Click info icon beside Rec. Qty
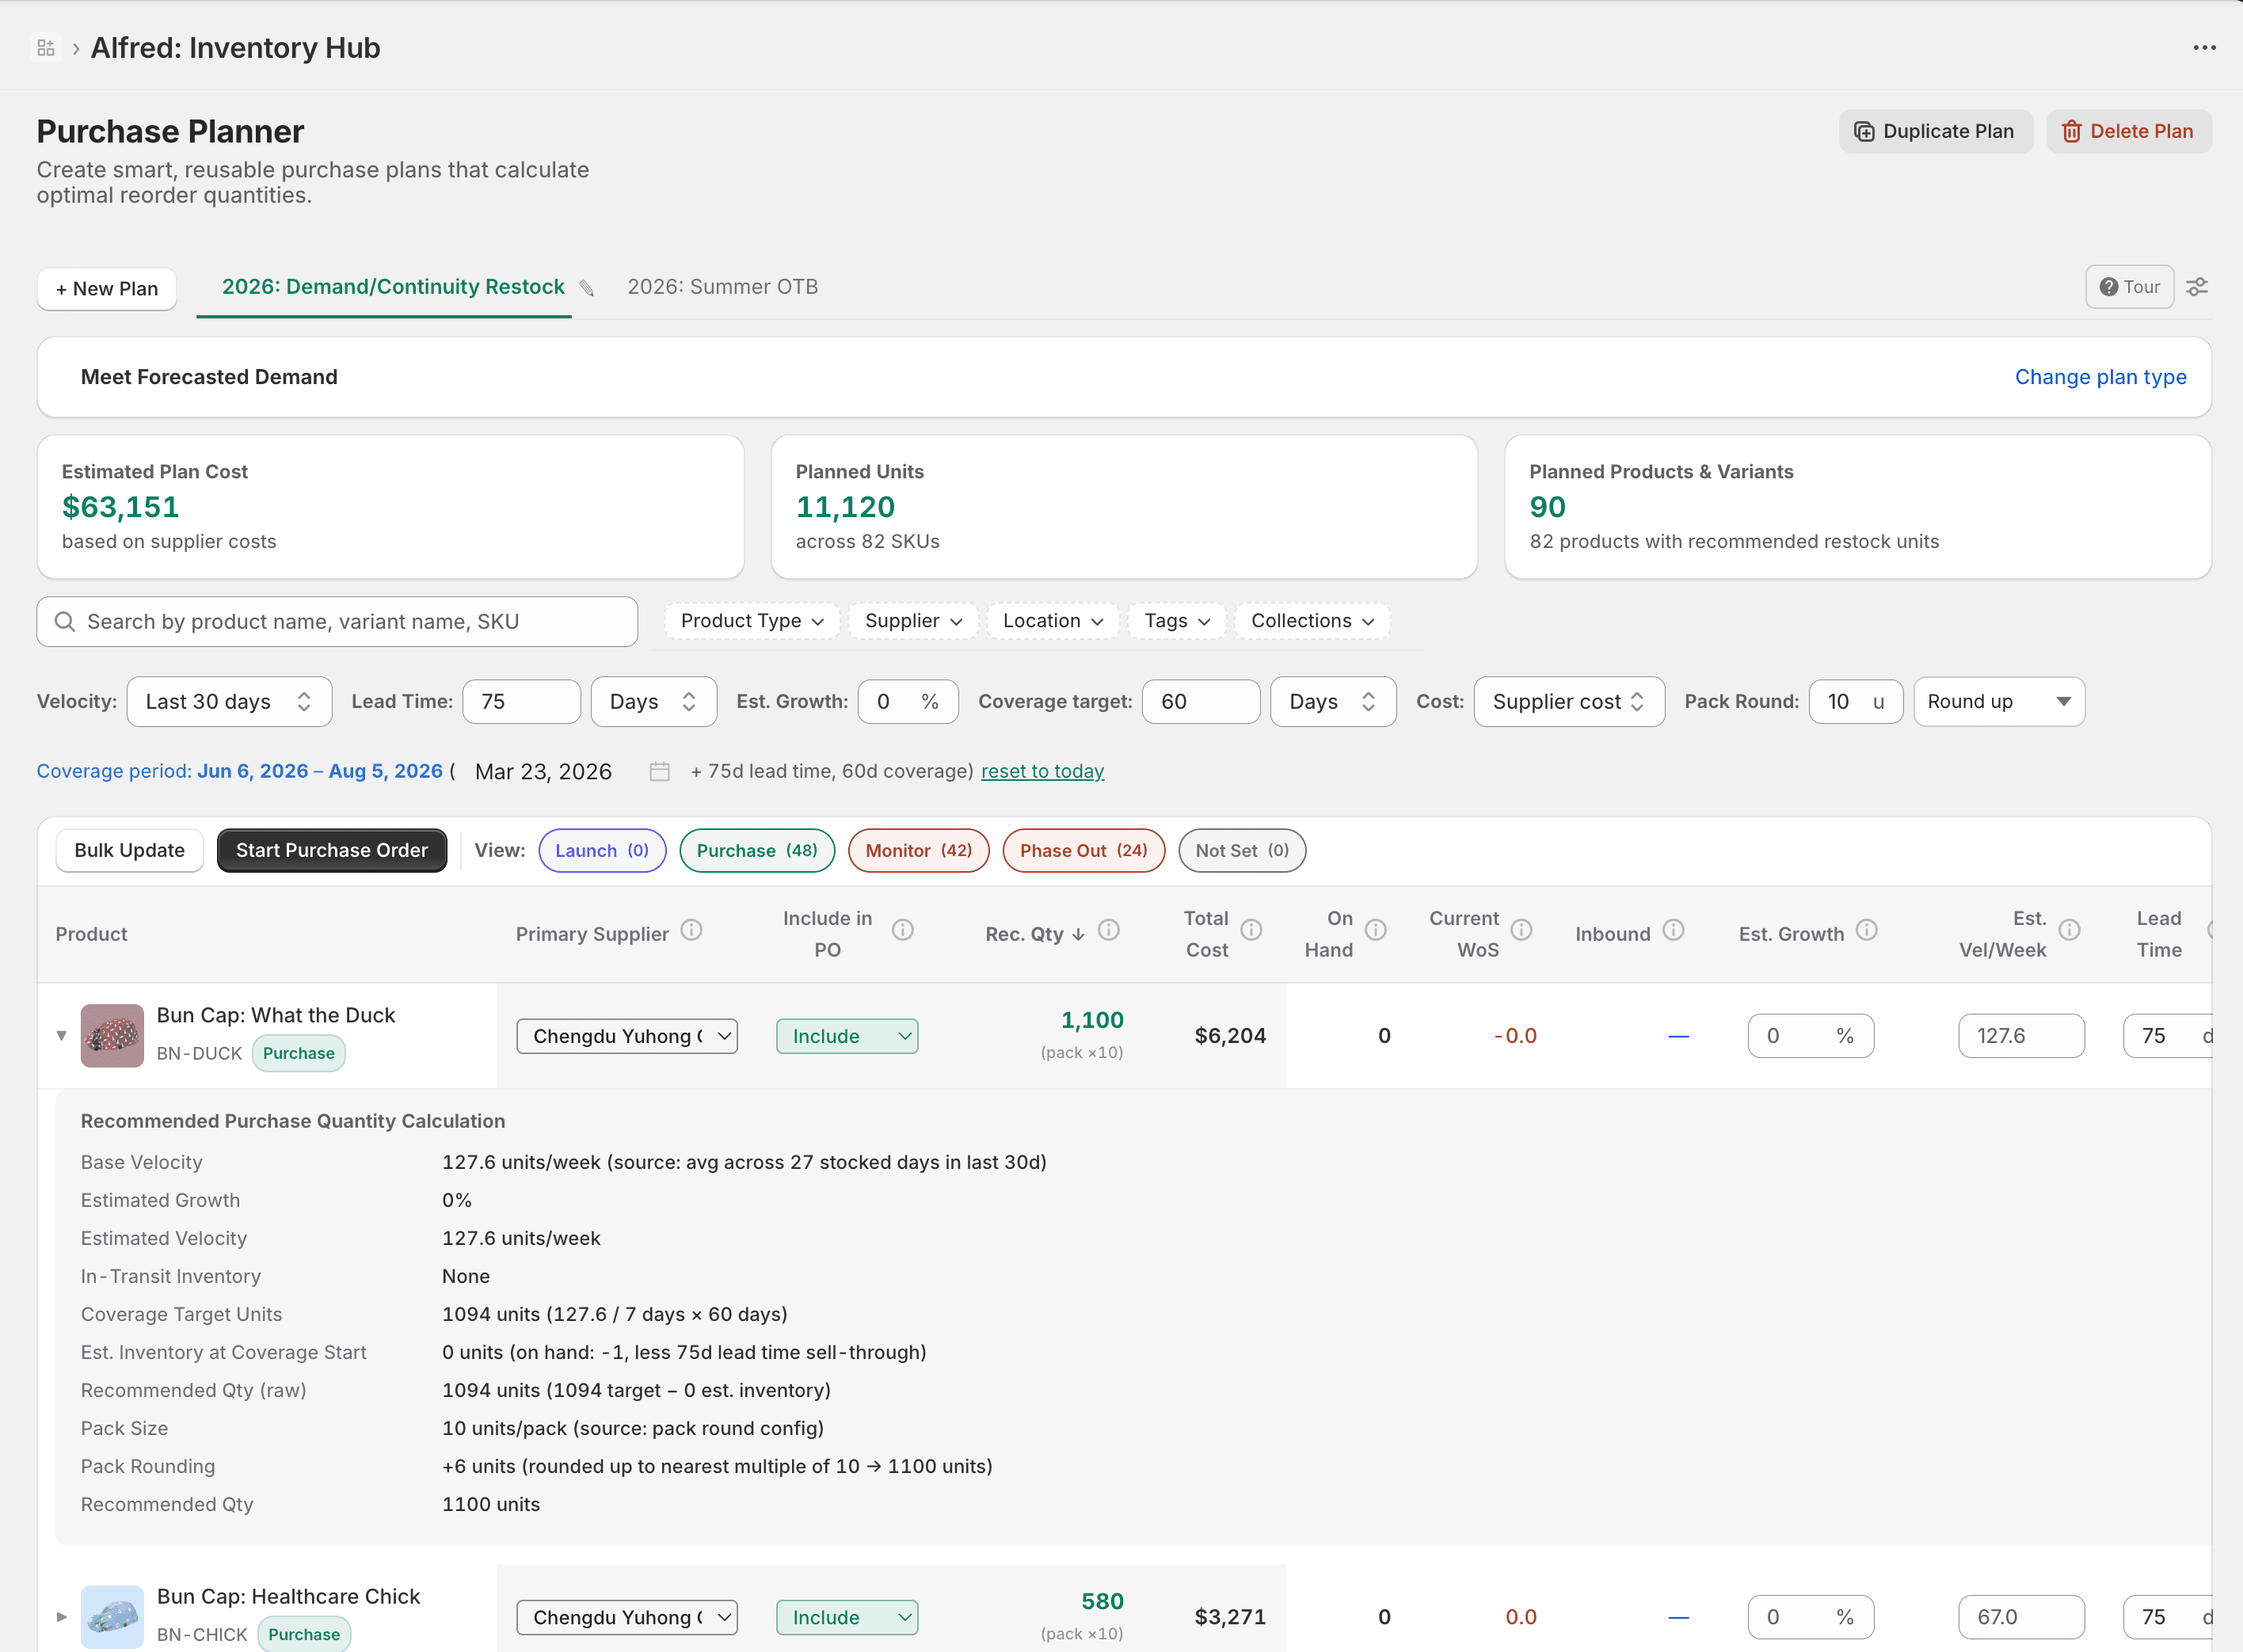This screenshot has height=1652, width=2243. [1108, 931]
